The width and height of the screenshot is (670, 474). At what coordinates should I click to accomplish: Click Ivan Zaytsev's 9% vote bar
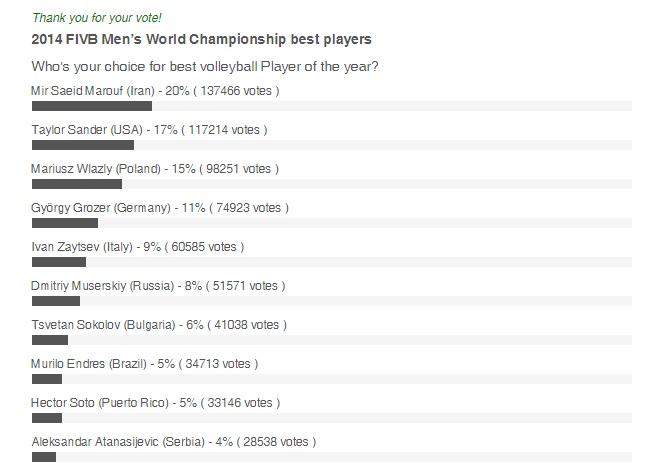pyautogui.click(x=59, y=262)
